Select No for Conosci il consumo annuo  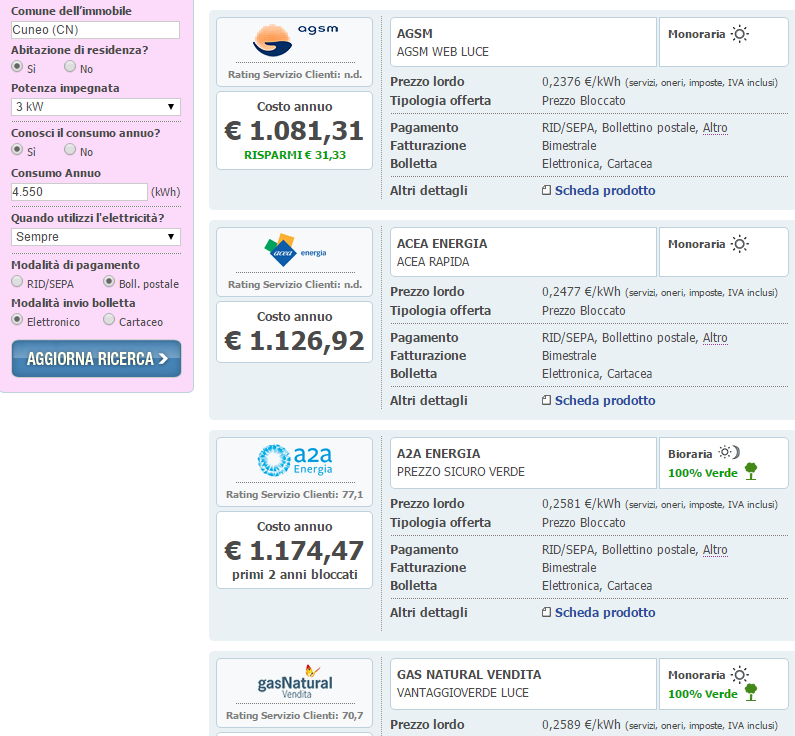click(70, 150)
